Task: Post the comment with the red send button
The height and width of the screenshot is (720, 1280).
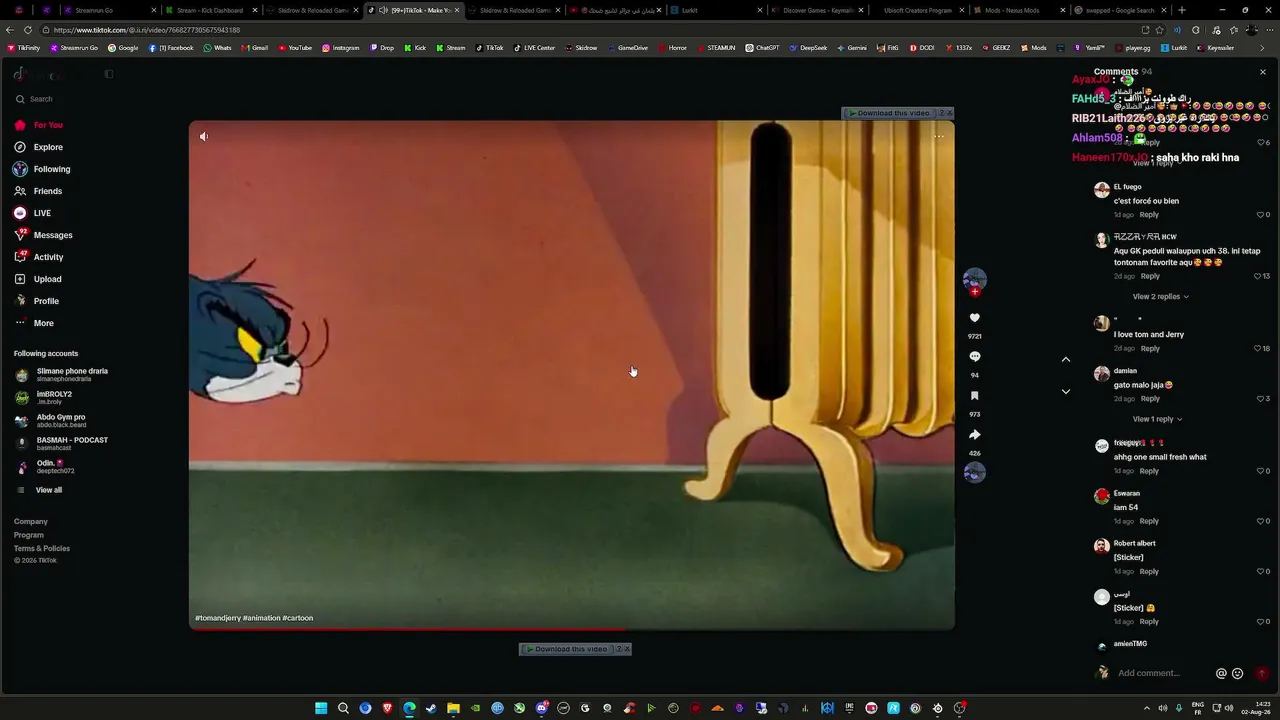Action: (x=1262, y=674)
